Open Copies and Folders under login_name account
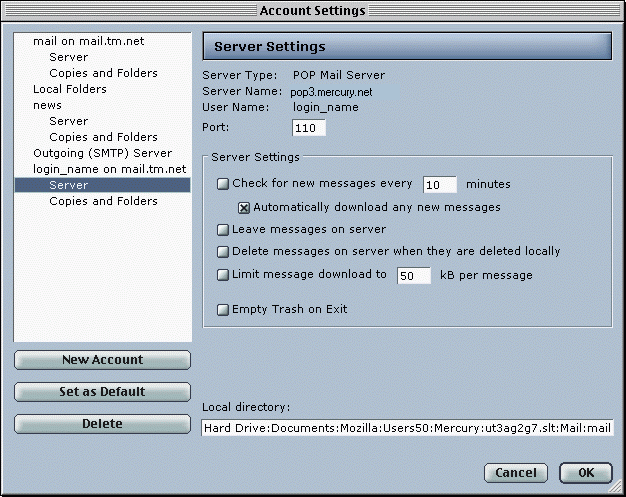Screen dimensions: 626x497 [x=103, y=201]
